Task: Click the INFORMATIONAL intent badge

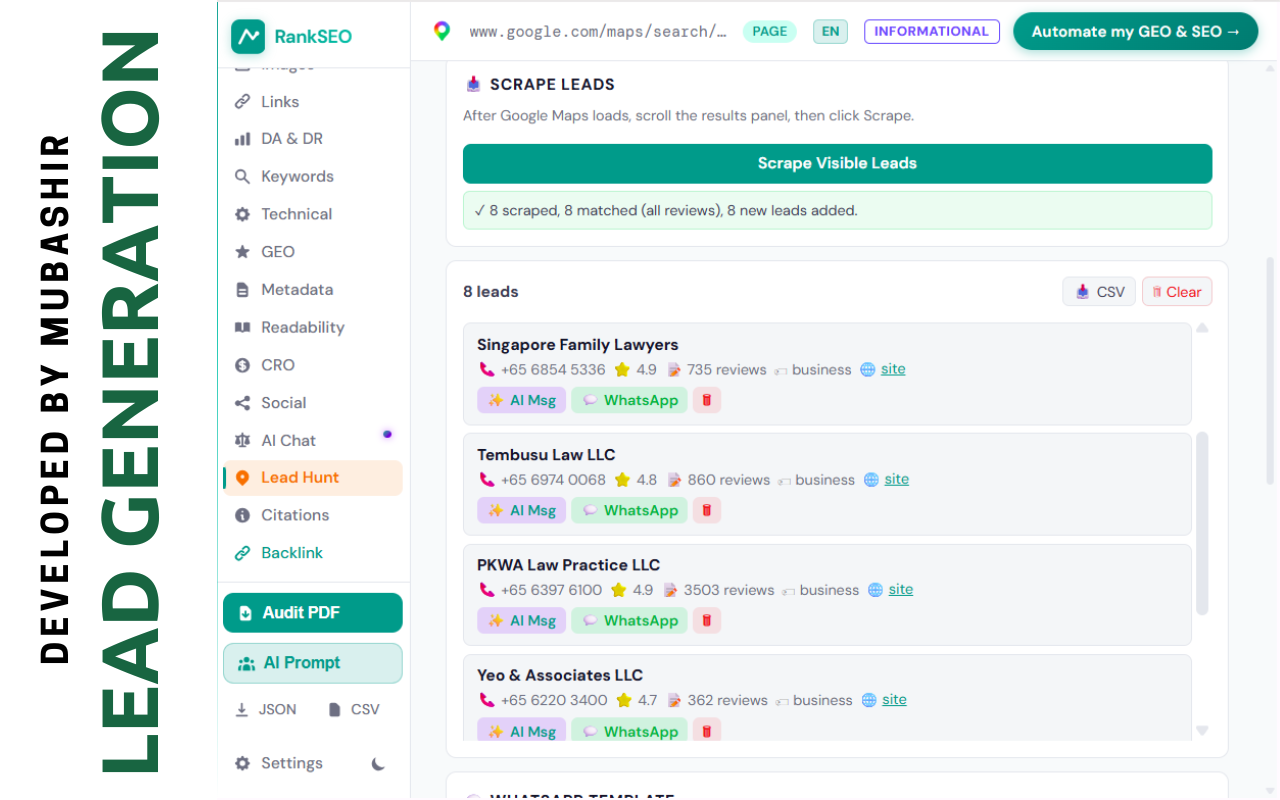Action: [932, 31]
